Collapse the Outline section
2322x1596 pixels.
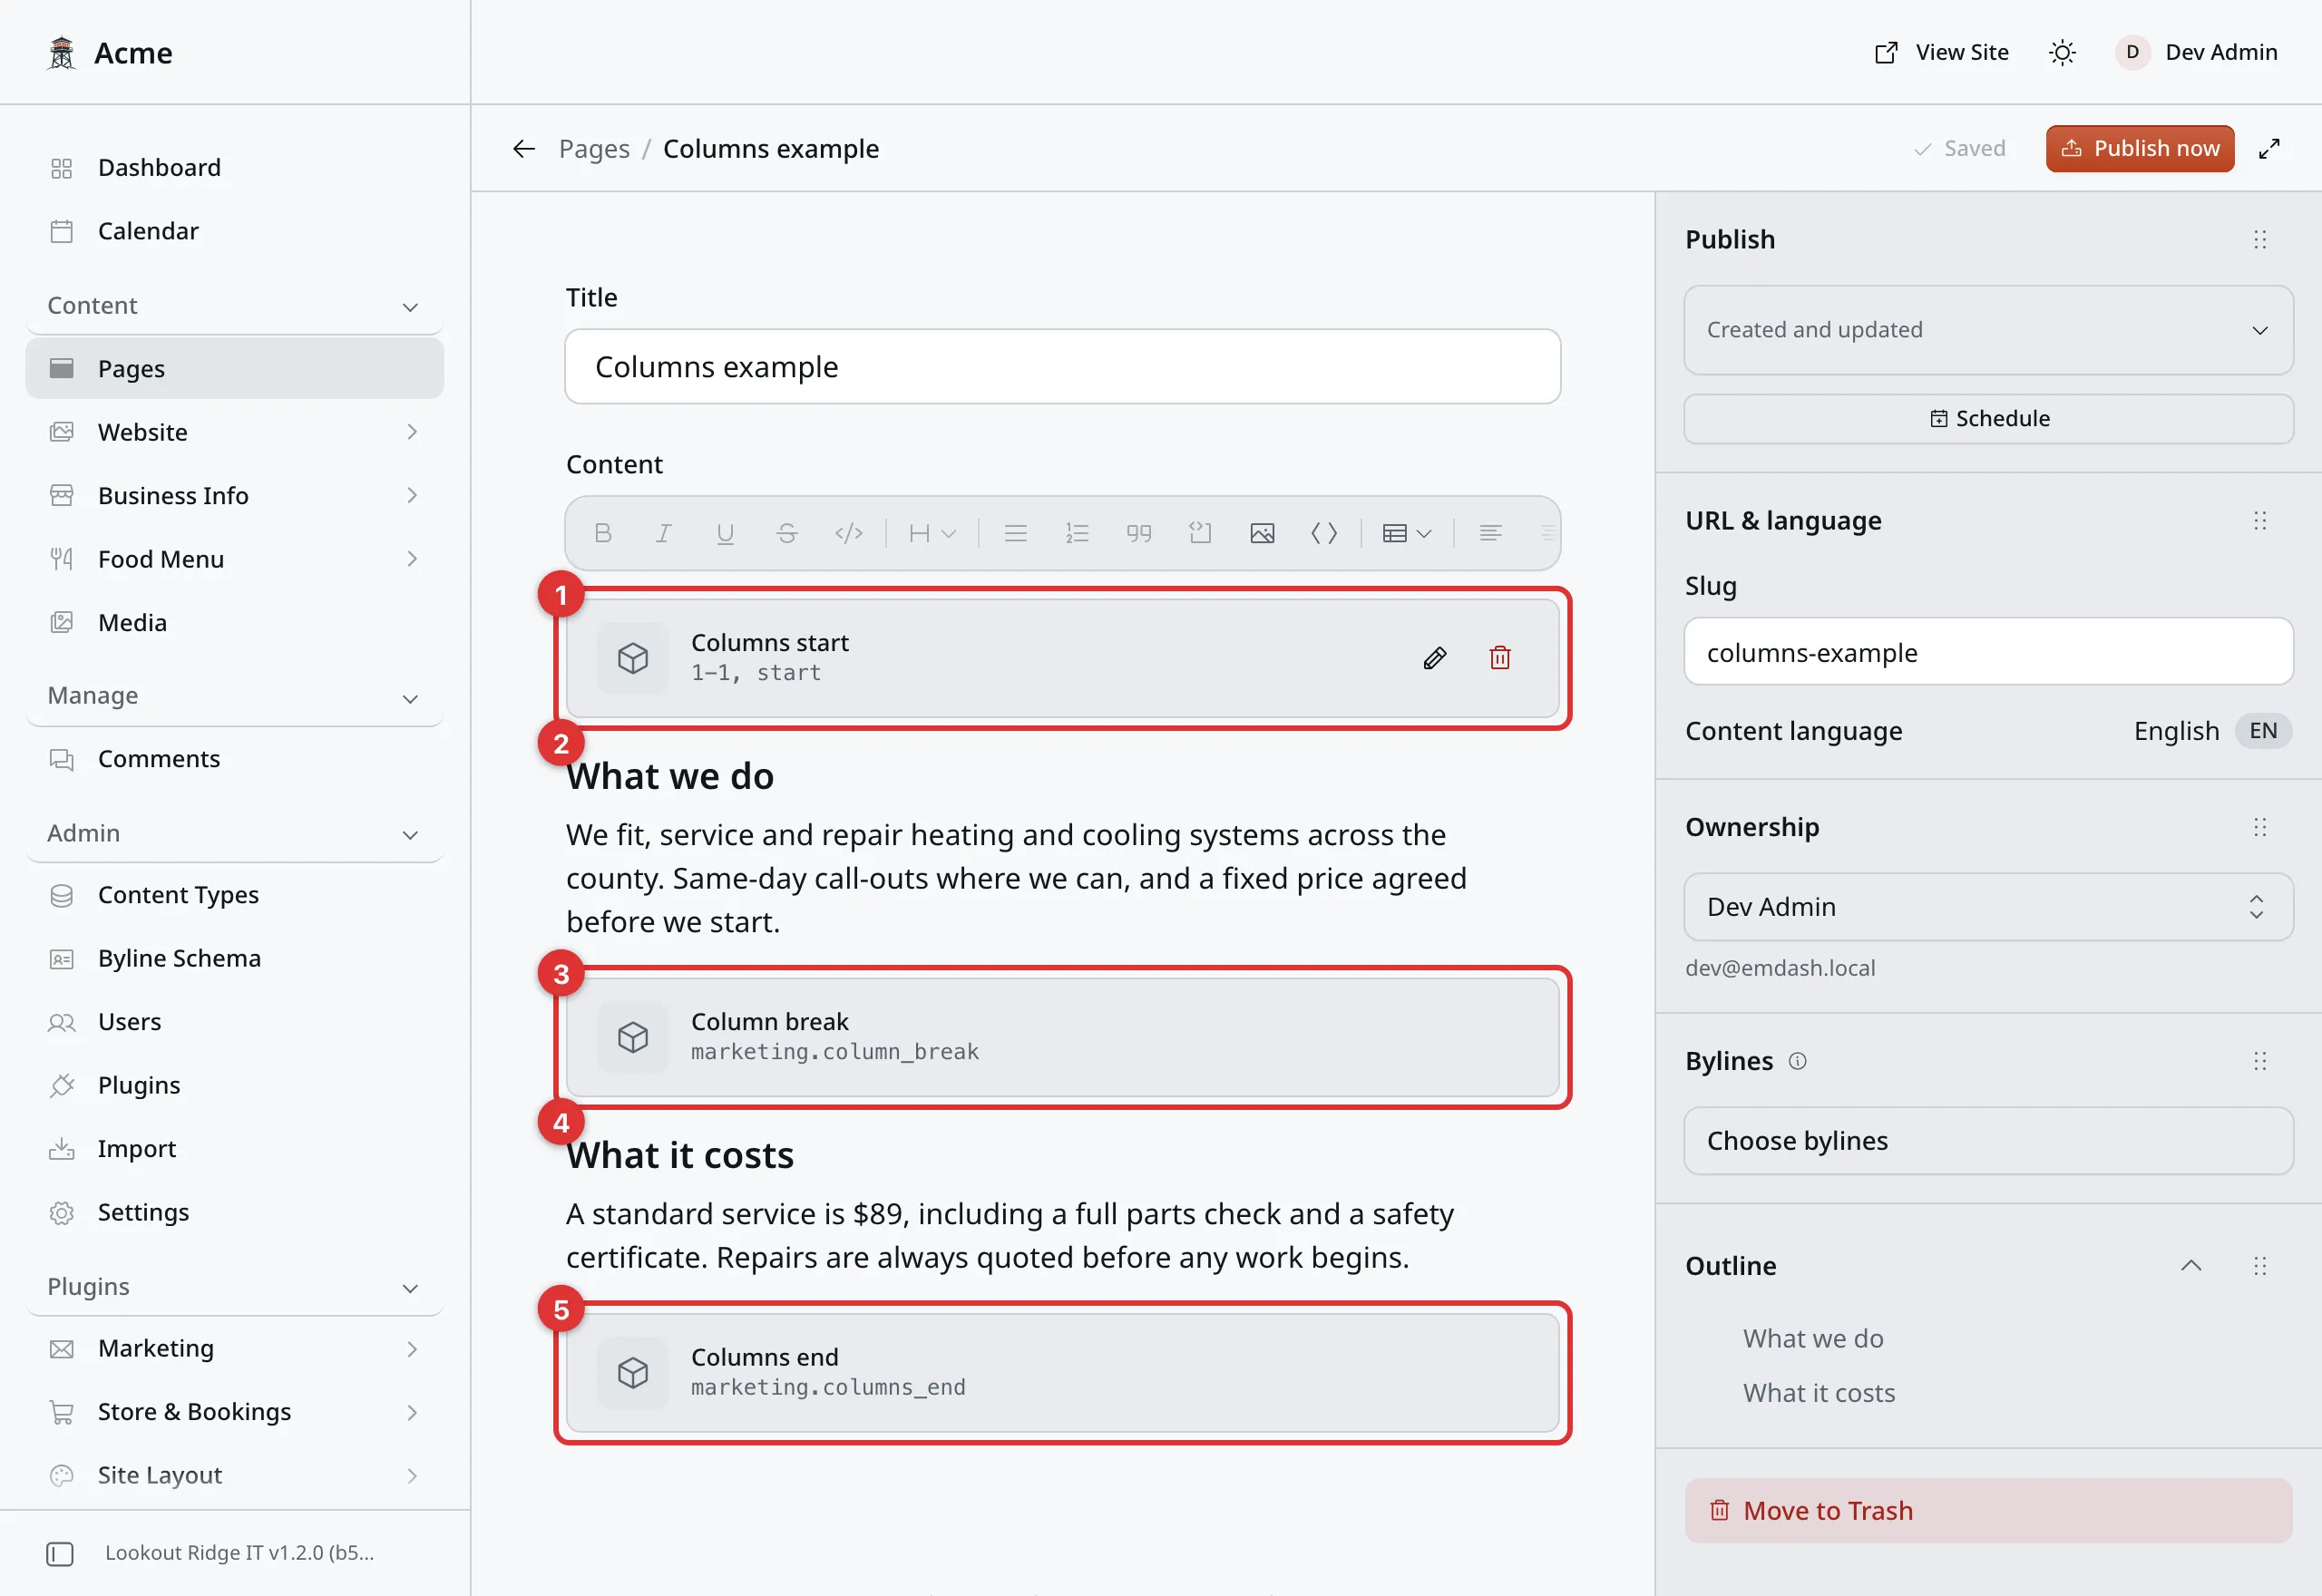point(2190,1266)
